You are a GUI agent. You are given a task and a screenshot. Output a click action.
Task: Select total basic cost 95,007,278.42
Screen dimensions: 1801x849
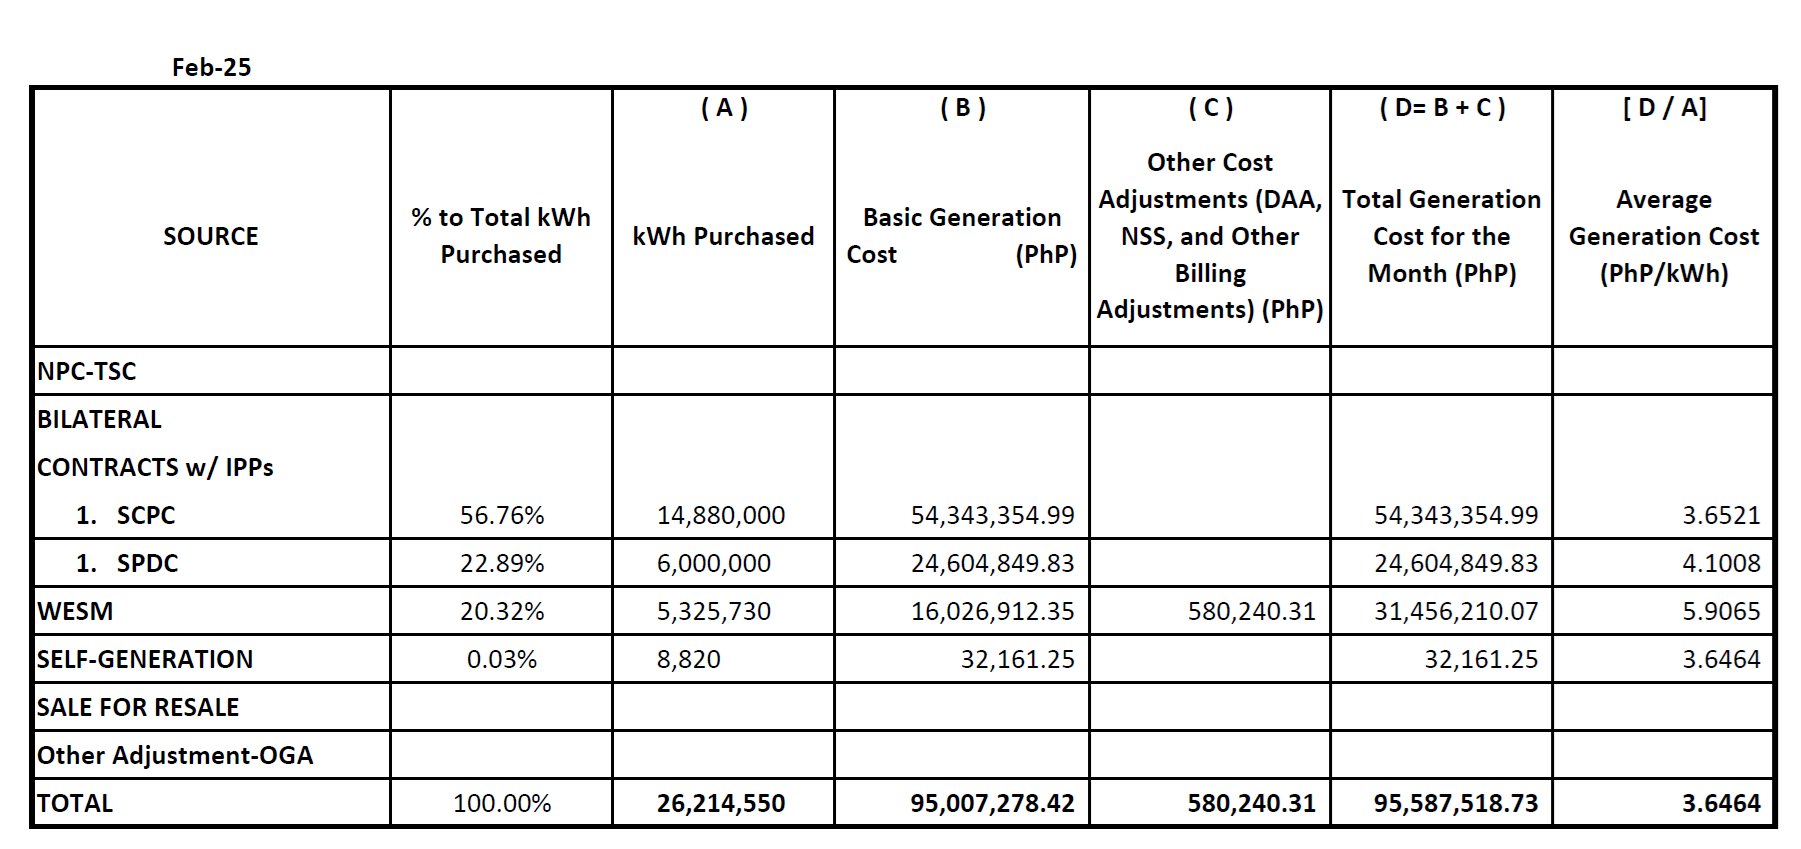(992, 803)
